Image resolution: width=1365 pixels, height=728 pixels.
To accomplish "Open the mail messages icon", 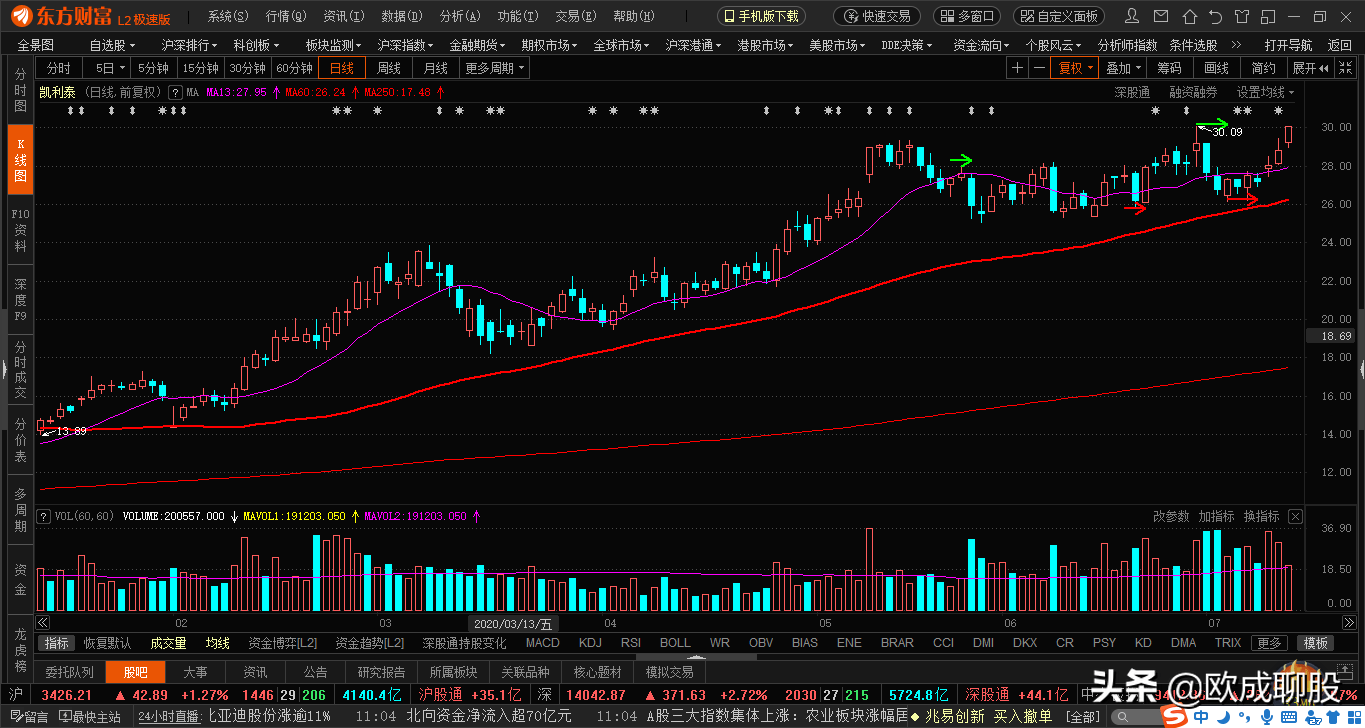I will 1159,16.
